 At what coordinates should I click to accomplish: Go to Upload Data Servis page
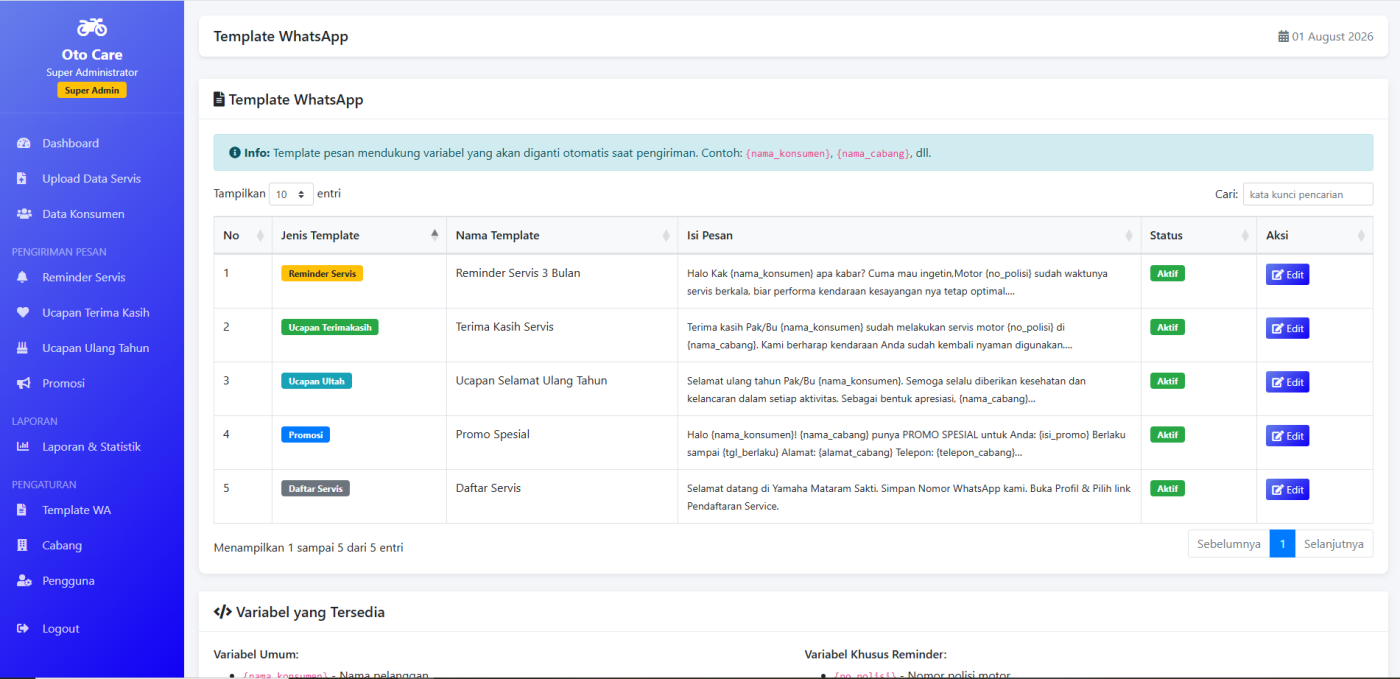[x=92, y=179]
